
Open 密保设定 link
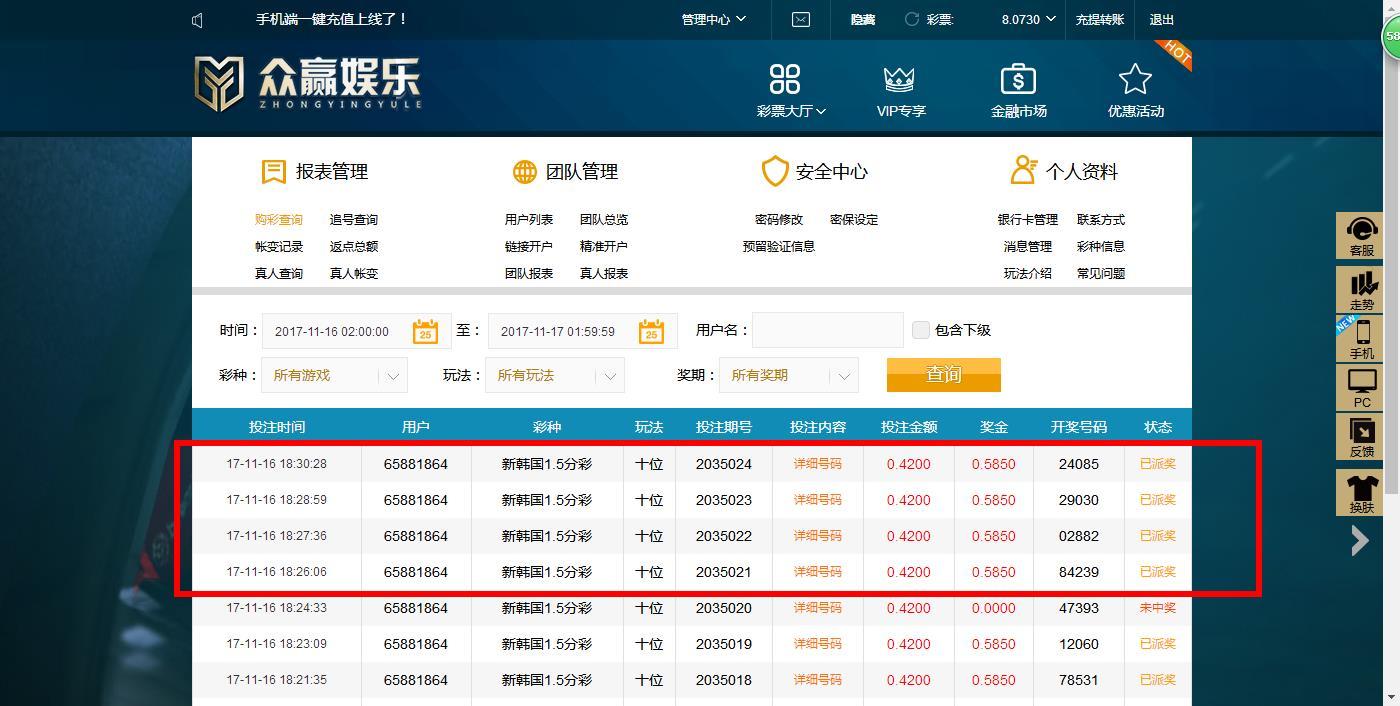point(854,220)
